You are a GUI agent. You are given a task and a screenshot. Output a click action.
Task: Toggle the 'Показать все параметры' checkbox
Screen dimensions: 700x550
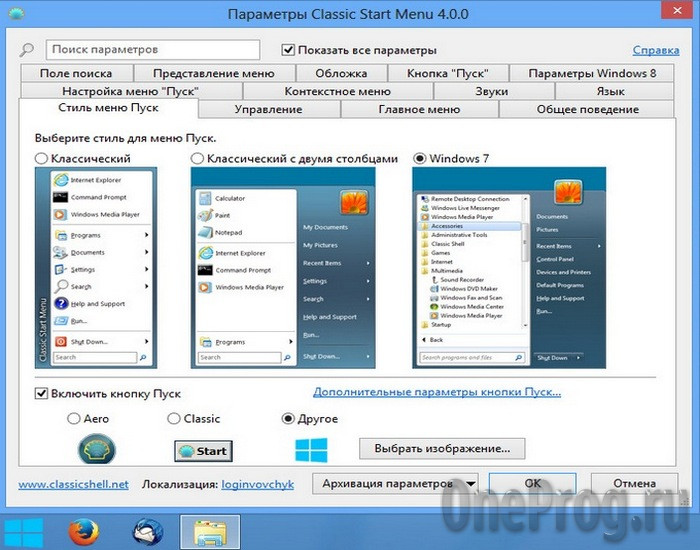(x=289, y=50)
